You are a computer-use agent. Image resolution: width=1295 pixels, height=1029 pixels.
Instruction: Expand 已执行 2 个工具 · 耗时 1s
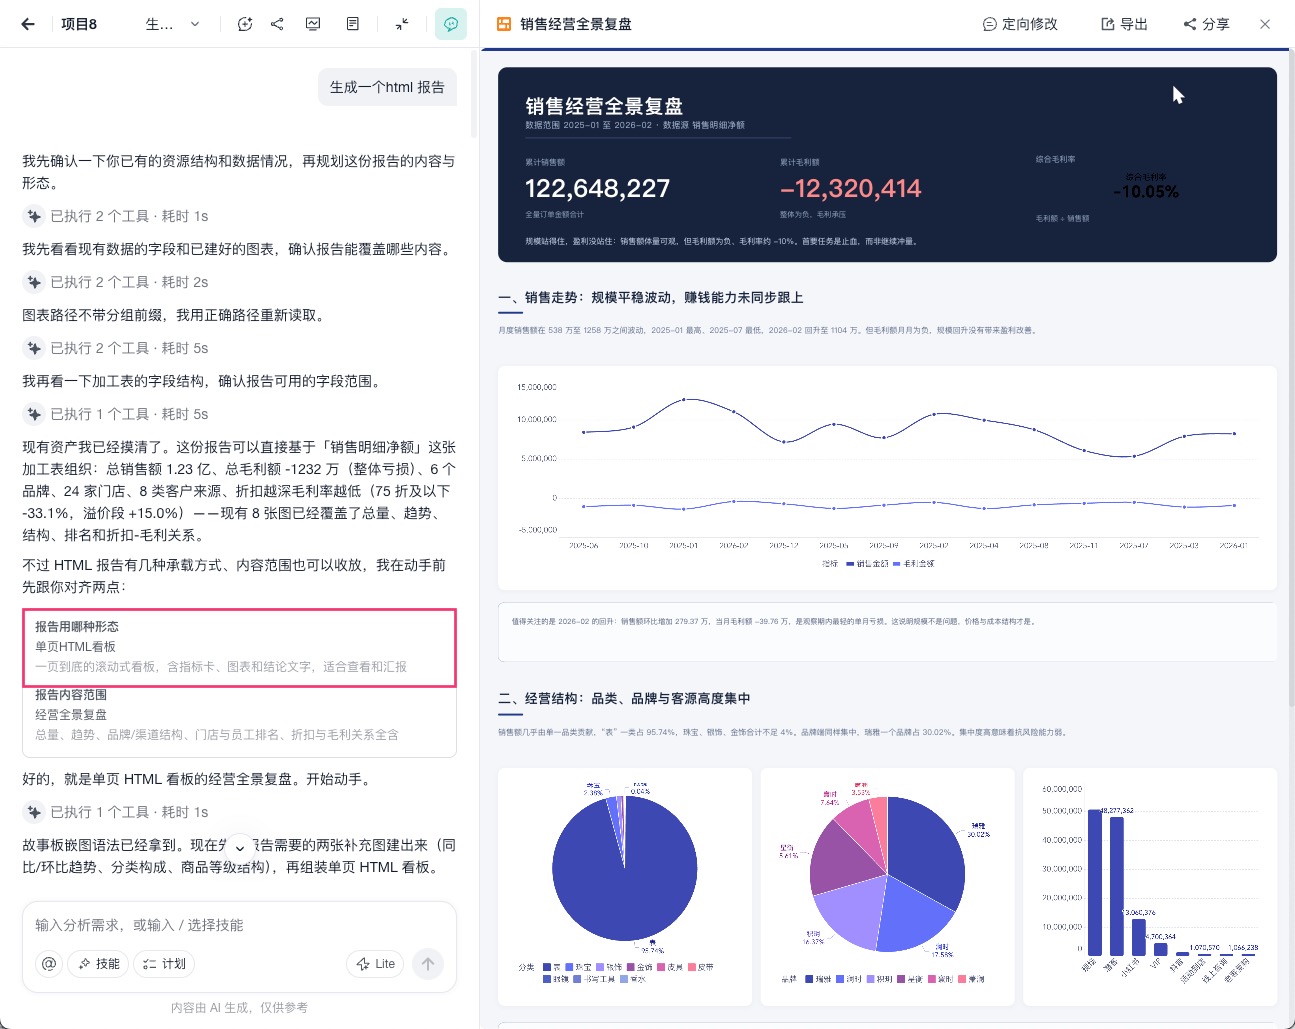(117, 216)
